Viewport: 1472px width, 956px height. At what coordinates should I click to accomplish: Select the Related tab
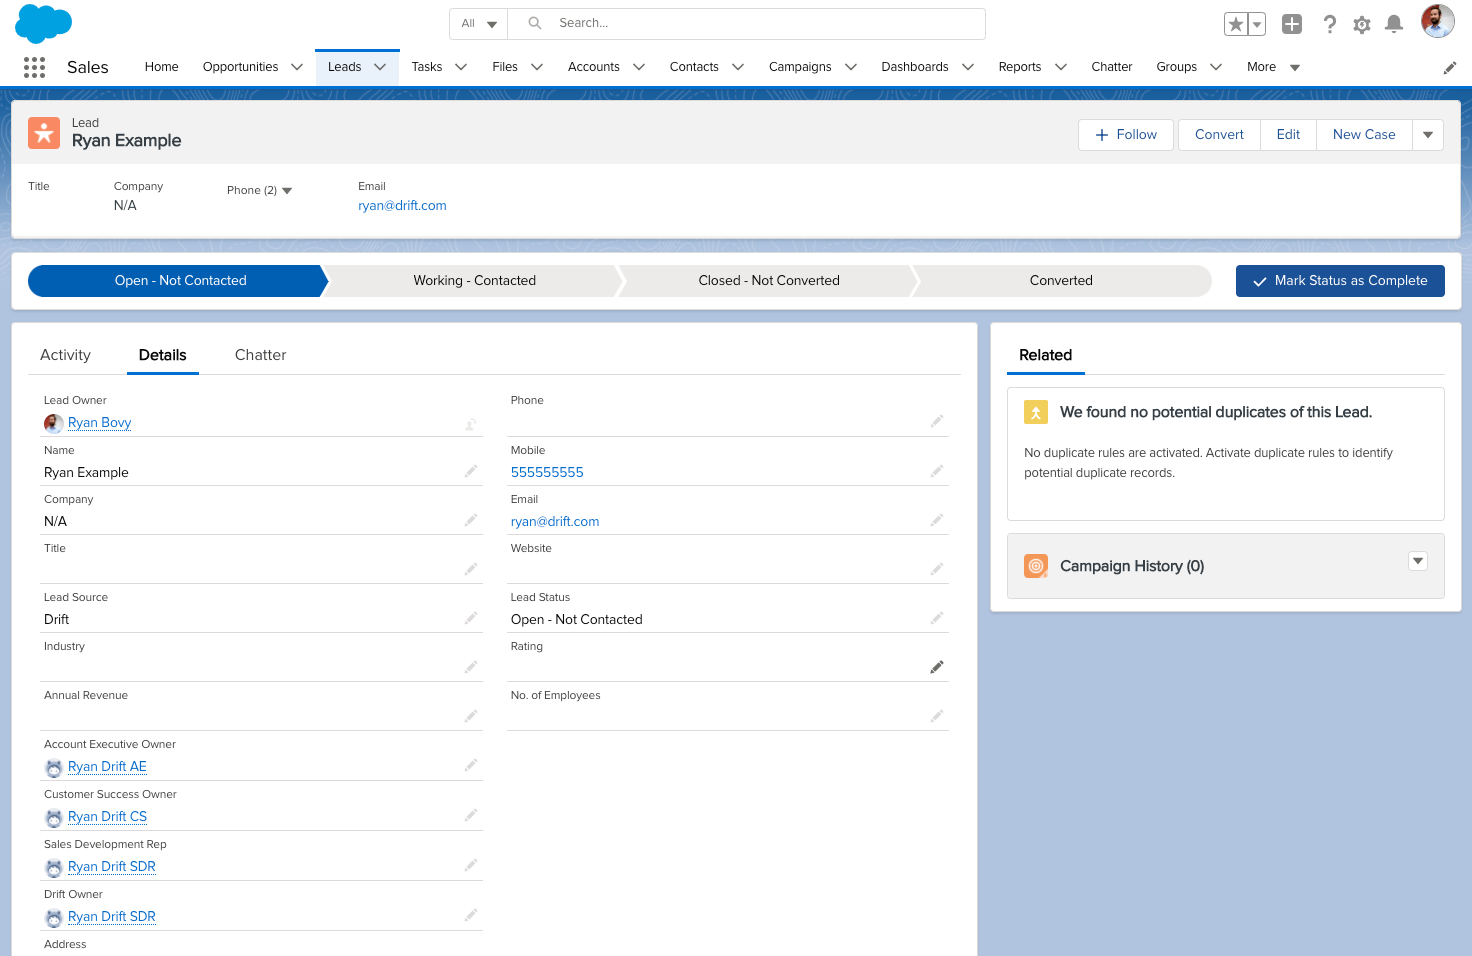click(x=1045, y=355)
